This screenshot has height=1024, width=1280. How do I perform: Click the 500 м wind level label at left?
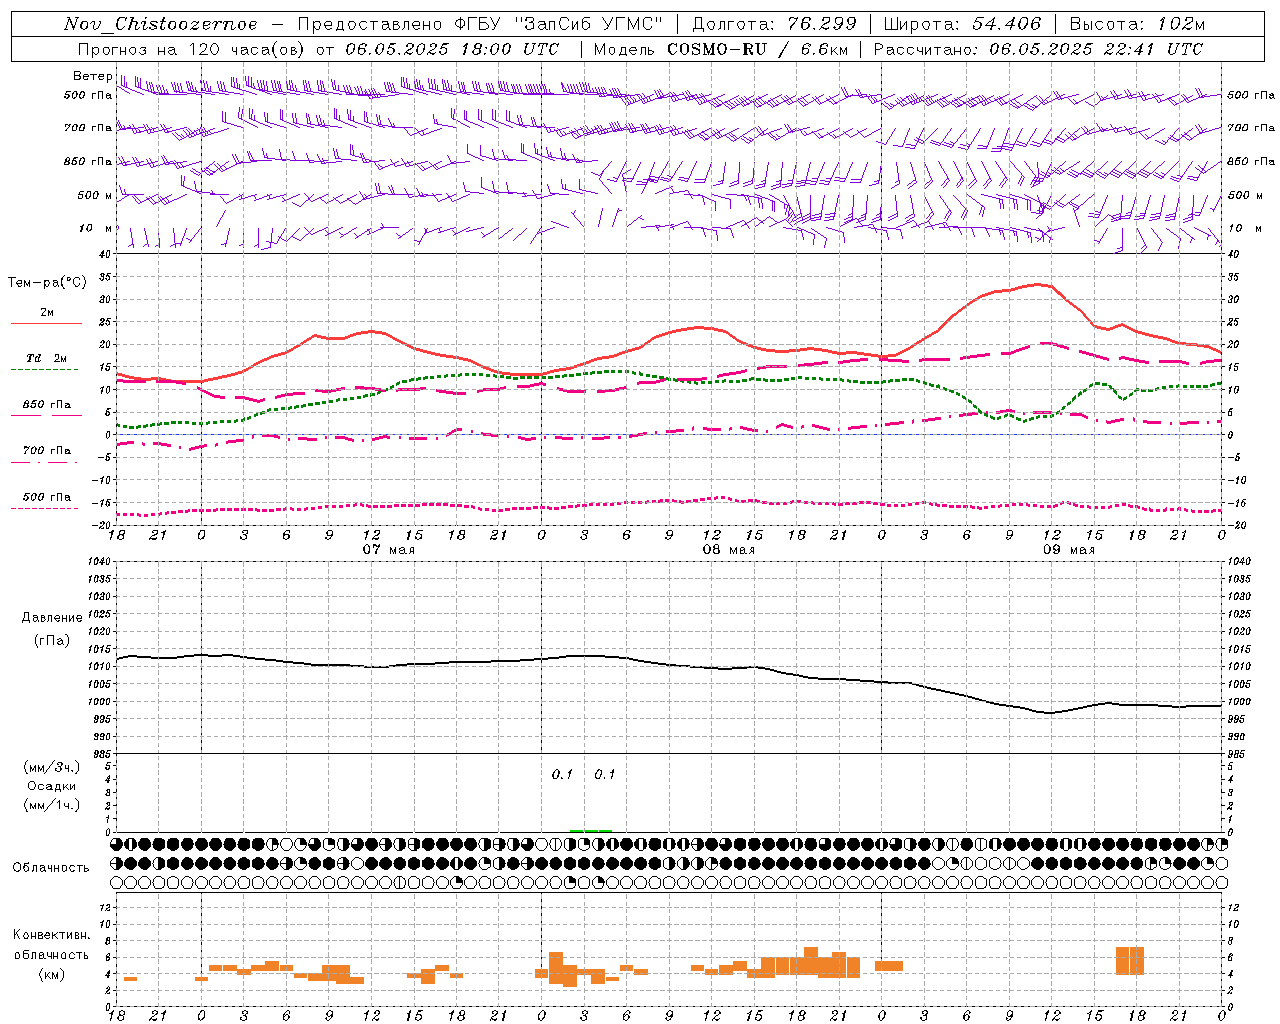(95, 195)
